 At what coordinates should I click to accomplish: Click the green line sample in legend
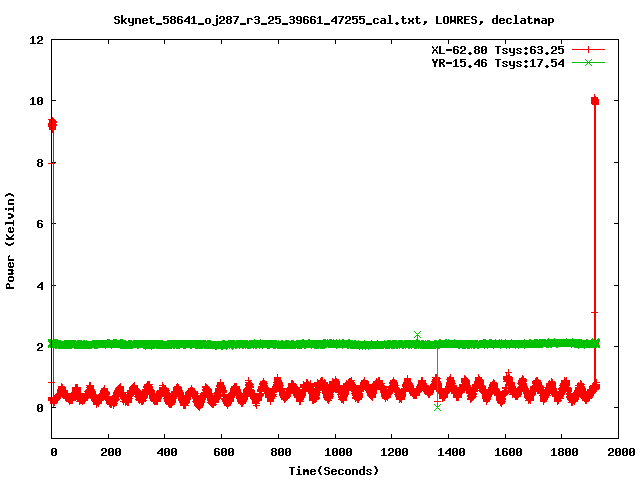pos(589,62)
